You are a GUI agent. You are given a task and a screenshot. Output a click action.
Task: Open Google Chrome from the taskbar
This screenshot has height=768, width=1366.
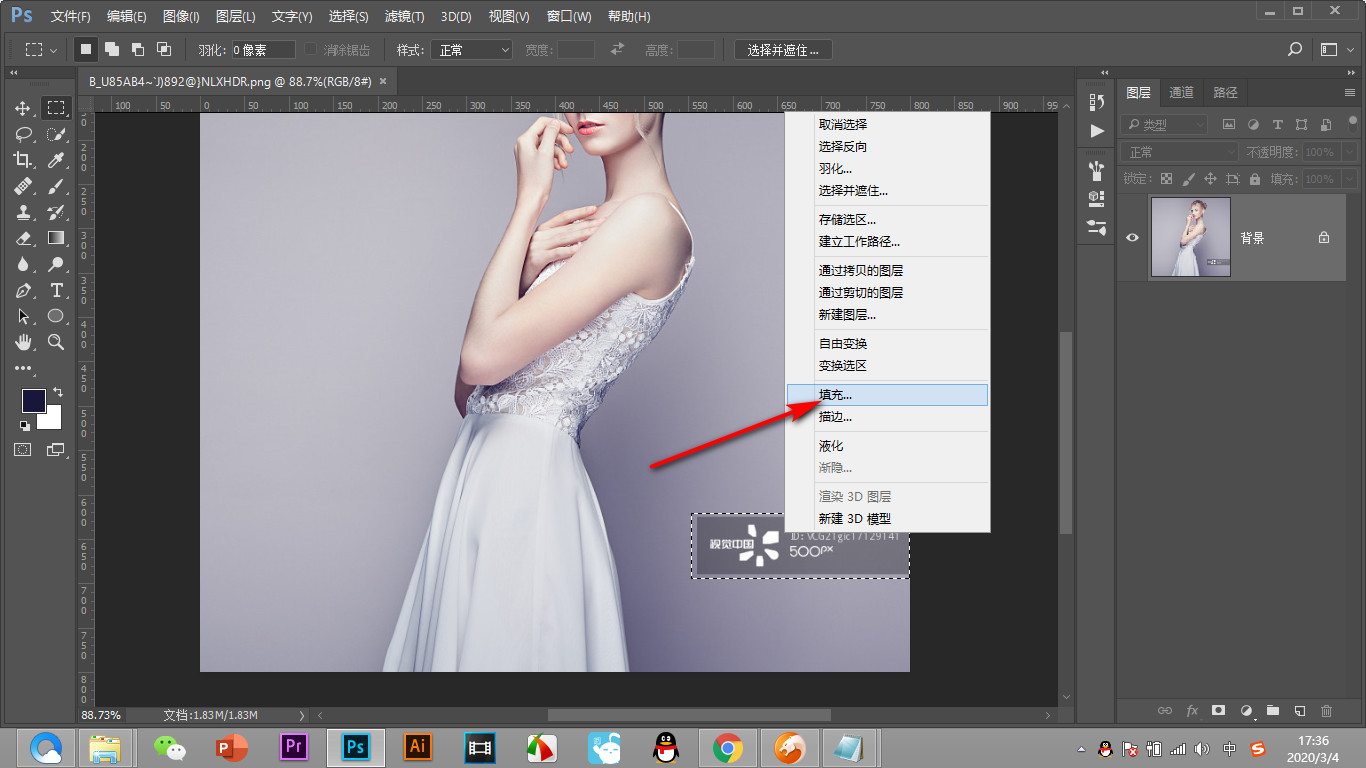(x=727, y=747)
